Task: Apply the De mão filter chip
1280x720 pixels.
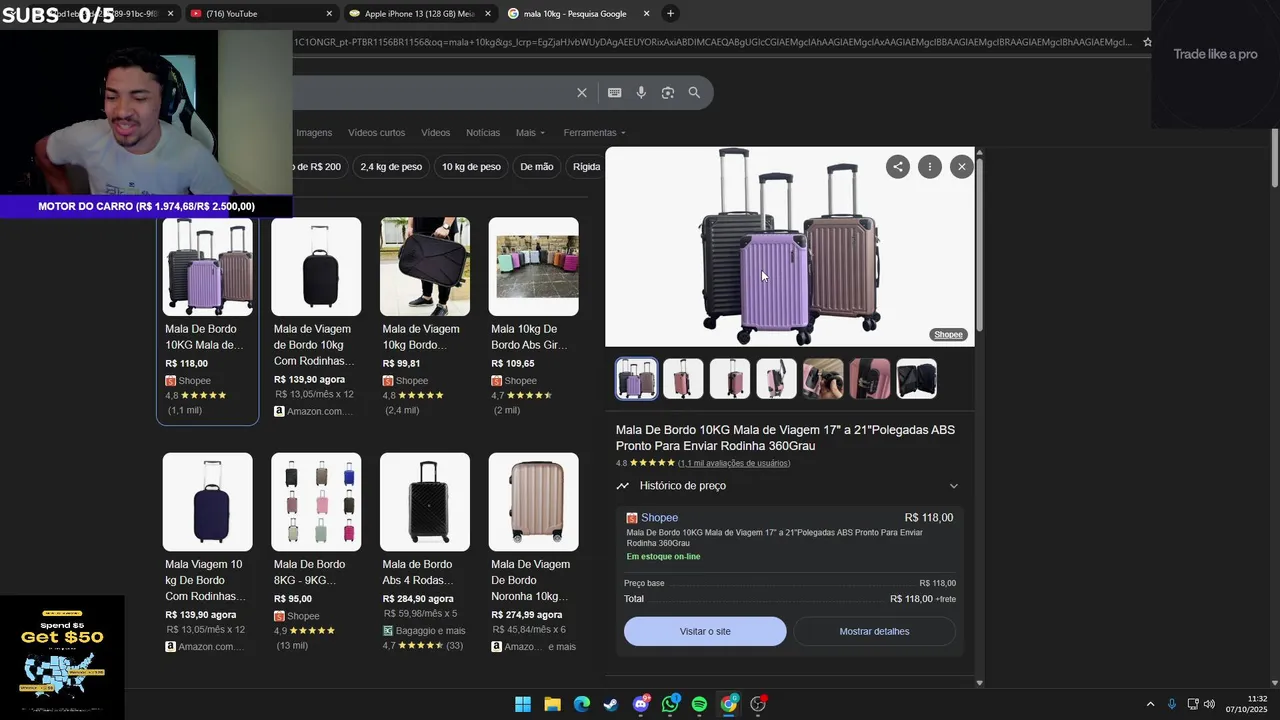Action: [537, 167]
